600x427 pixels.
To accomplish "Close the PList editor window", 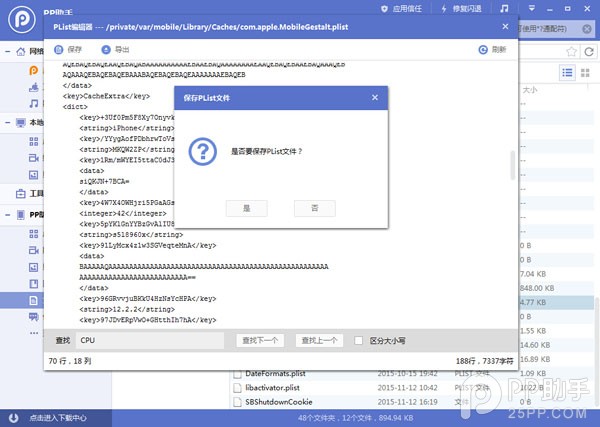I will pyautogui.click(x=505, y=26).
